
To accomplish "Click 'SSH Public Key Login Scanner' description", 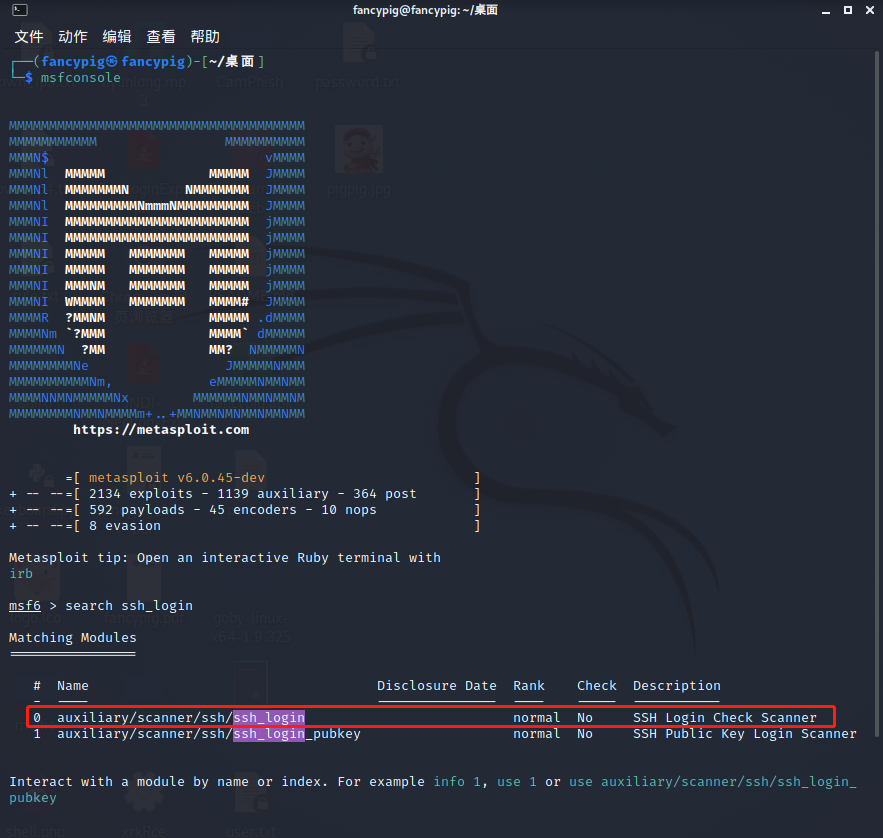I will [745, 734].
